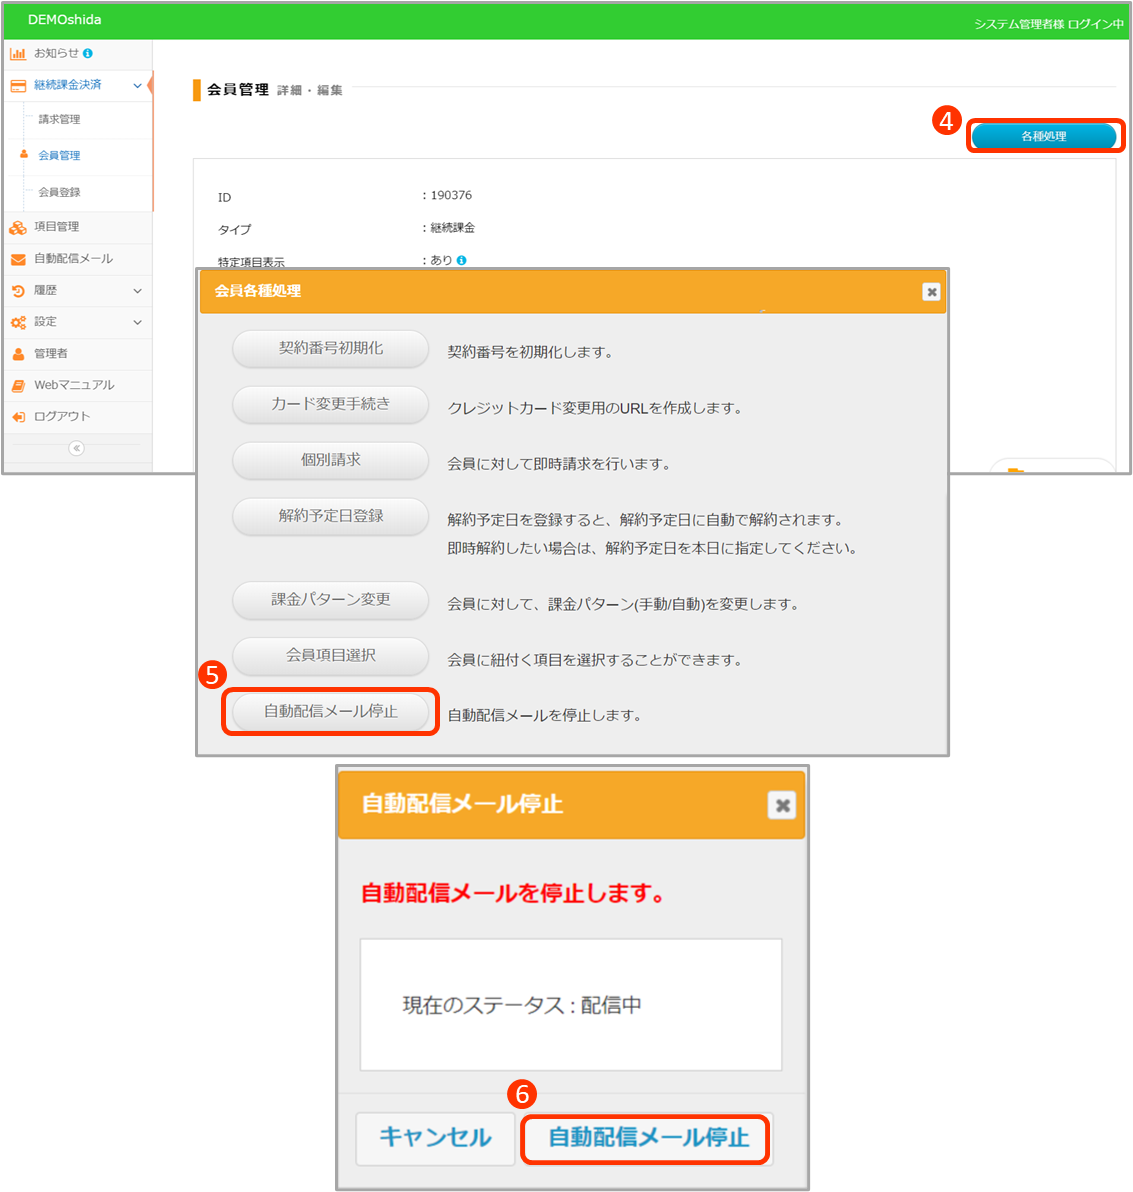Click the 自動配信メール停止 button in 会員各種処理
The height and width of the screenshot is (1192, 1133).
(331, 712)
